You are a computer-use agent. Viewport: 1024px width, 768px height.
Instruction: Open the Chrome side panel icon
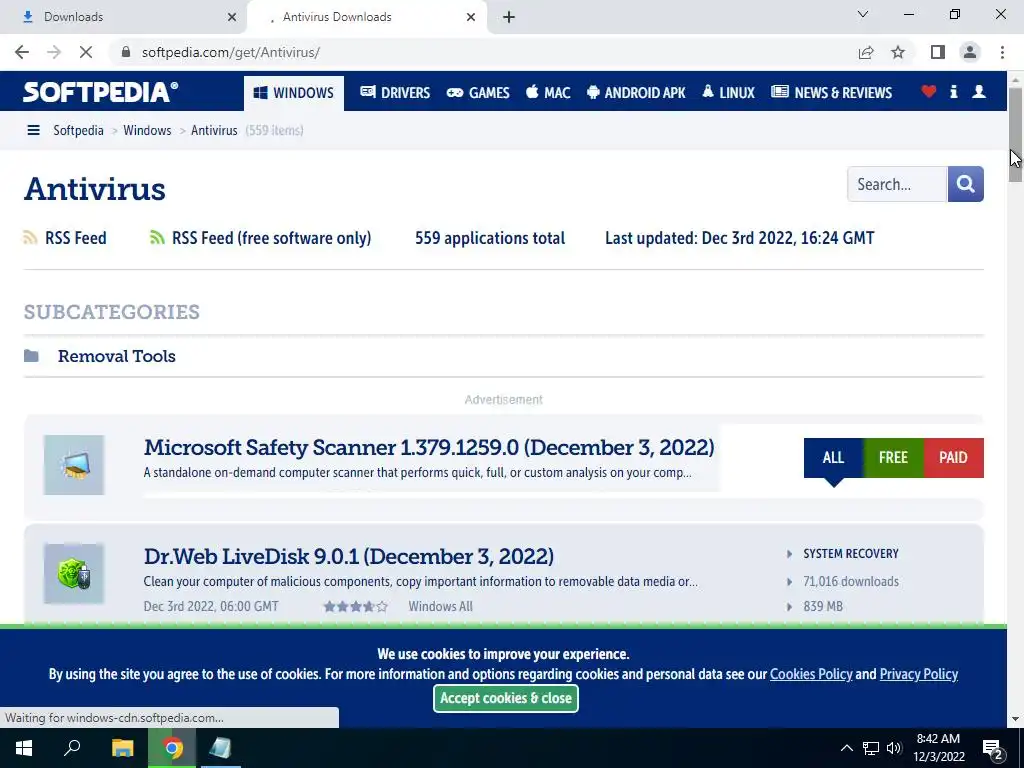tap(938, 52)
